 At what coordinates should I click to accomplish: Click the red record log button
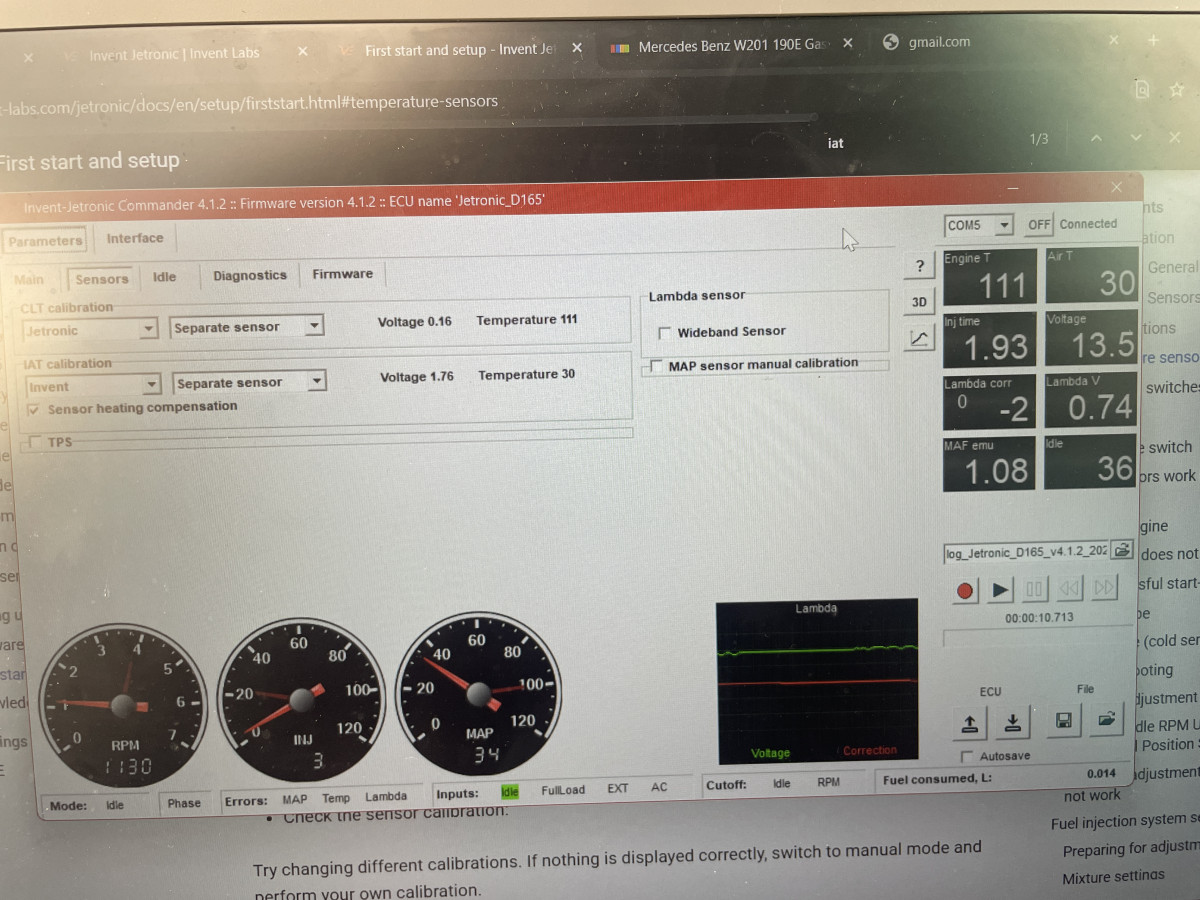coord(965,590)
